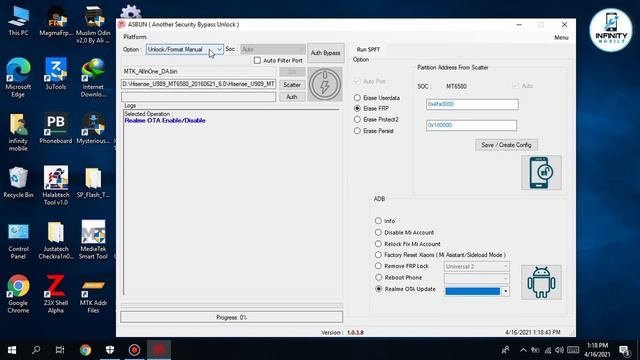The image size is (640, 360).
Task: Open Windows Security shield on taskbar
Action: [x=110, y=350]
